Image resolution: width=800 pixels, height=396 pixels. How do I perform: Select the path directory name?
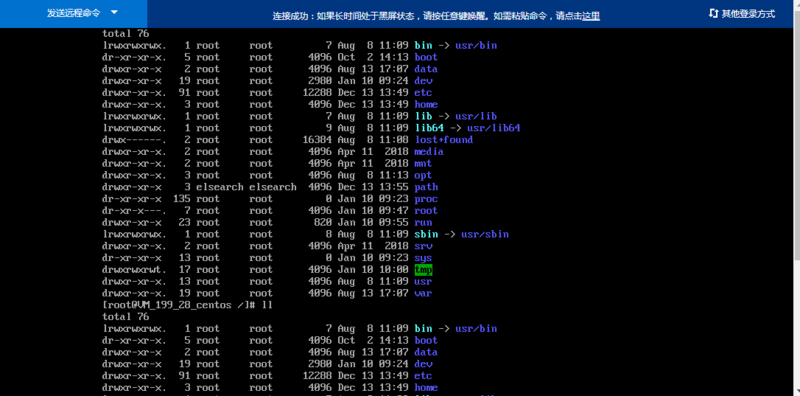pyautogui.click(x=426, y=187)
